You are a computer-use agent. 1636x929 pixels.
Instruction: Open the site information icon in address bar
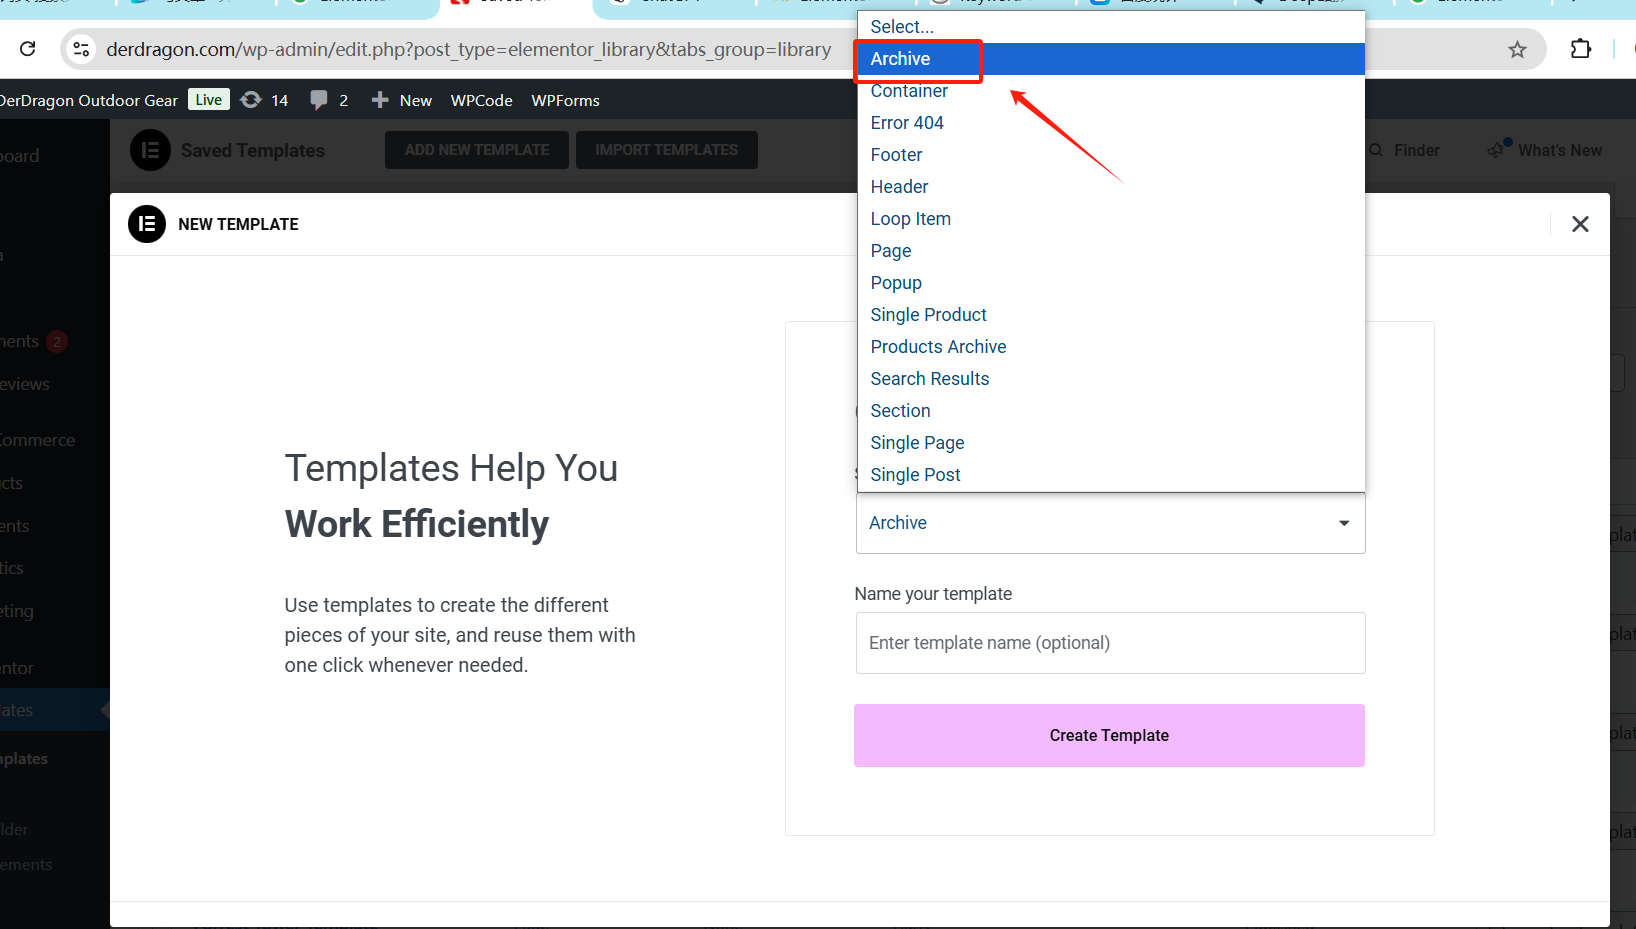[x=81, y=49]
